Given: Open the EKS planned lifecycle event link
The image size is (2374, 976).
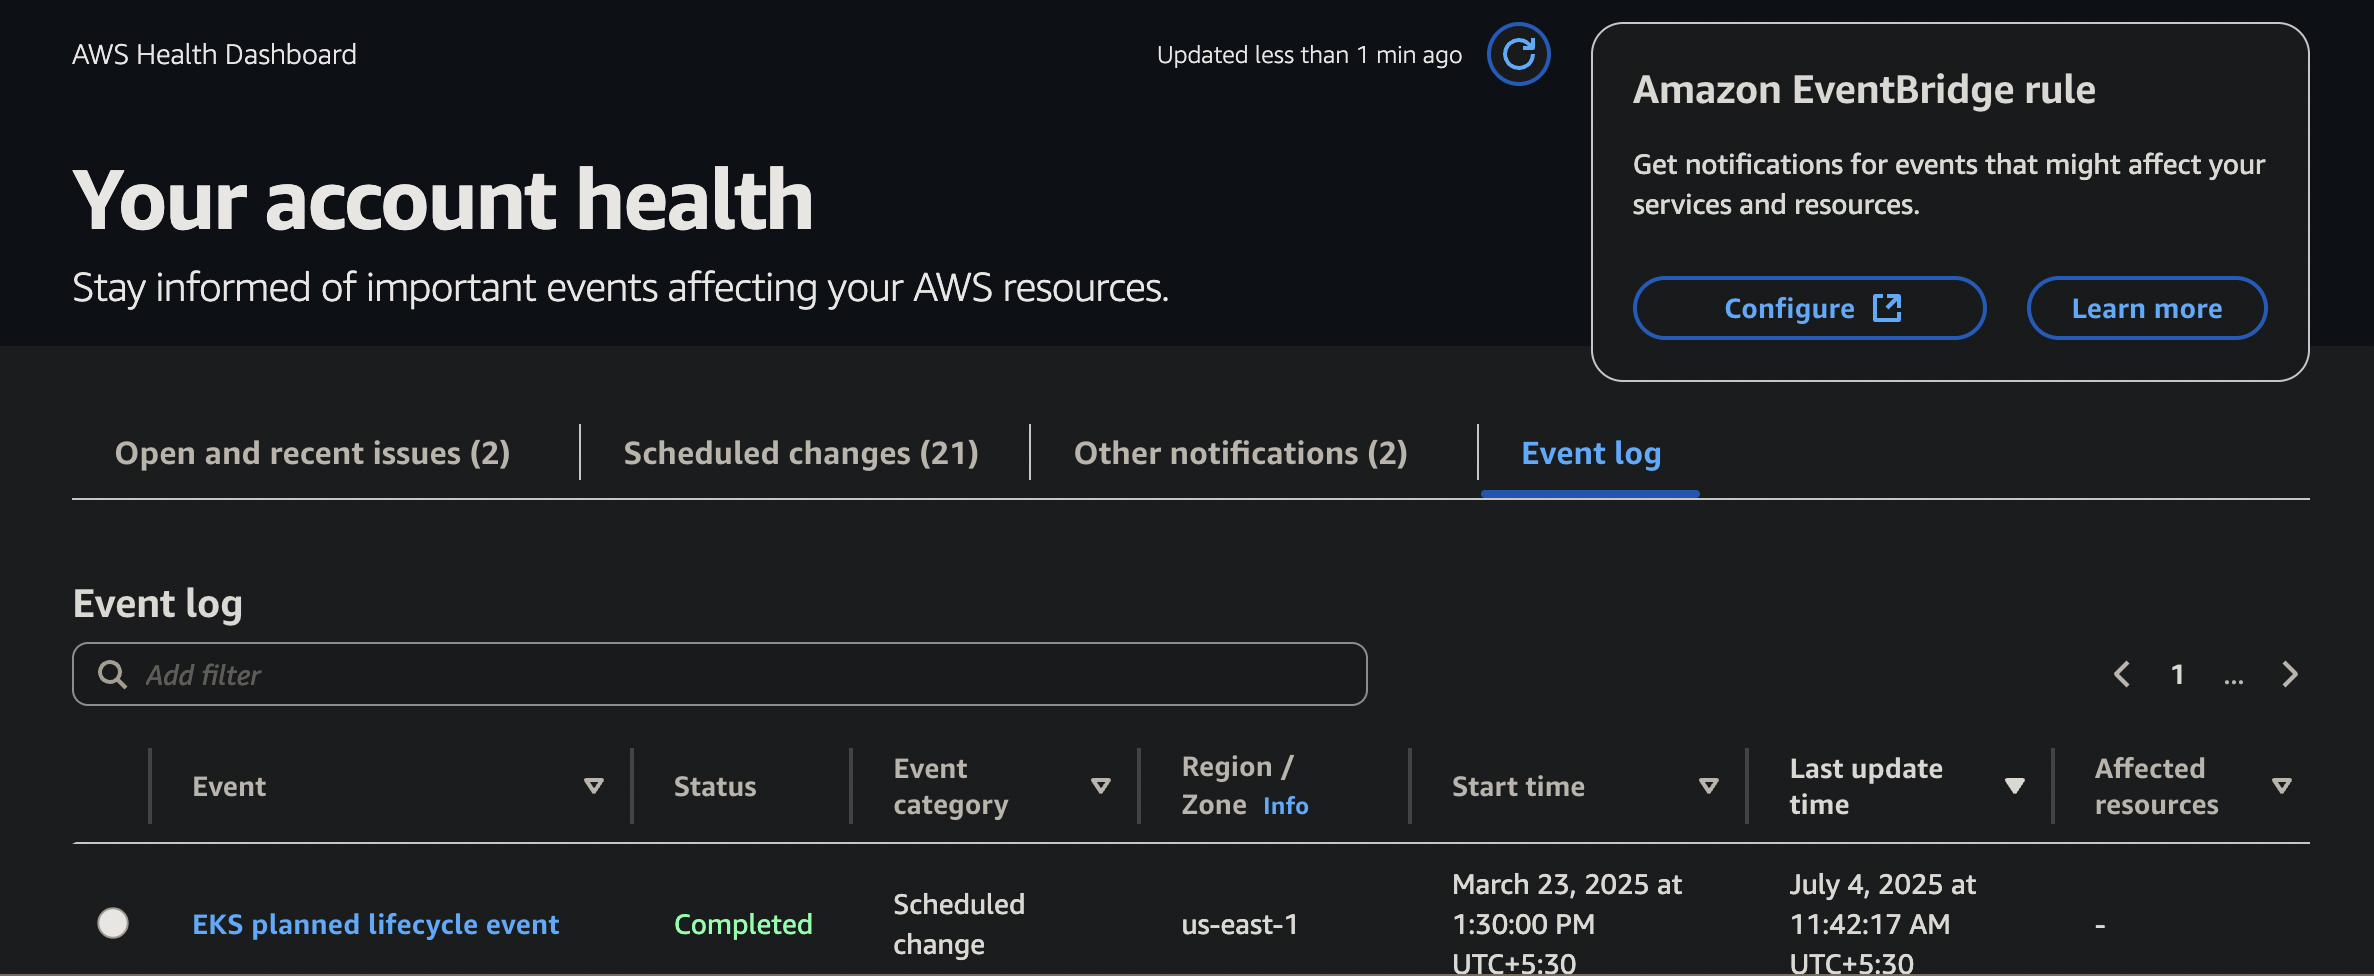Looking at the screenshot, I should [375, 924].
